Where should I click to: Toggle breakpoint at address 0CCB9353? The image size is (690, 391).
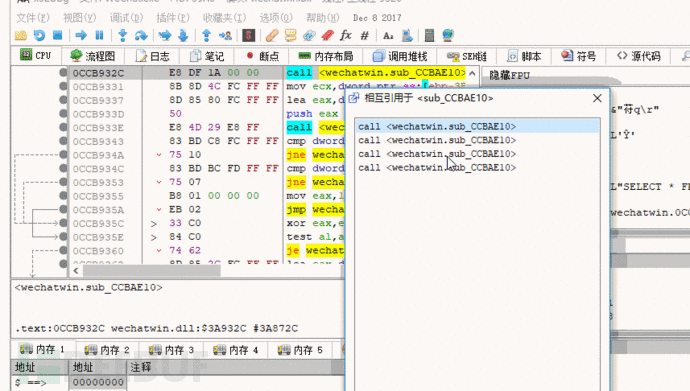(63, 182)
